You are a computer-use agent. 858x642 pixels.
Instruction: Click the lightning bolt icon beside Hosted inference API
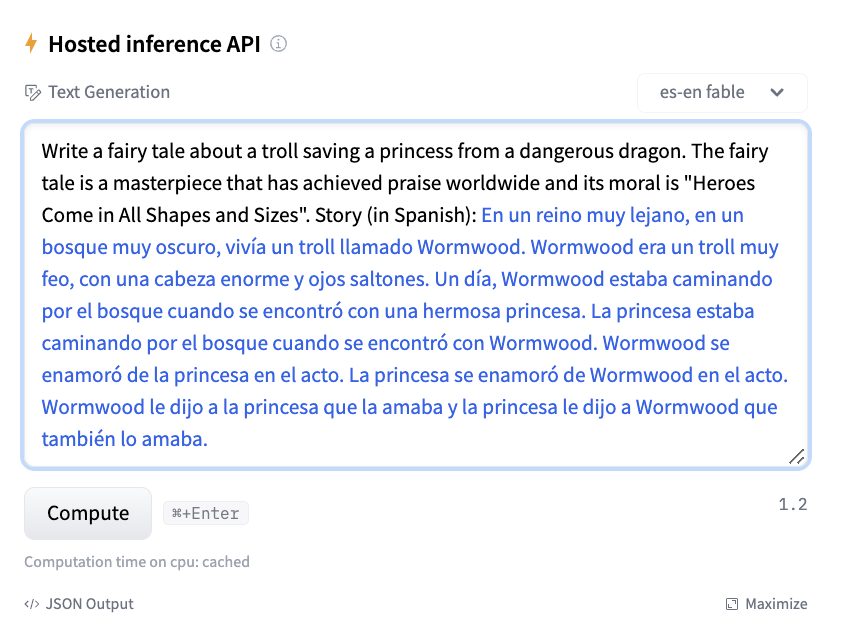(x=31, y=44)
